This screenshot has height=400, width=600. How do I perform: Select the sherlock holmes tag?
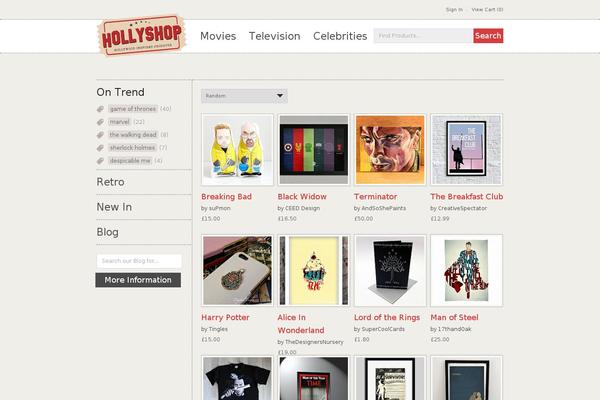pos(132,148)
